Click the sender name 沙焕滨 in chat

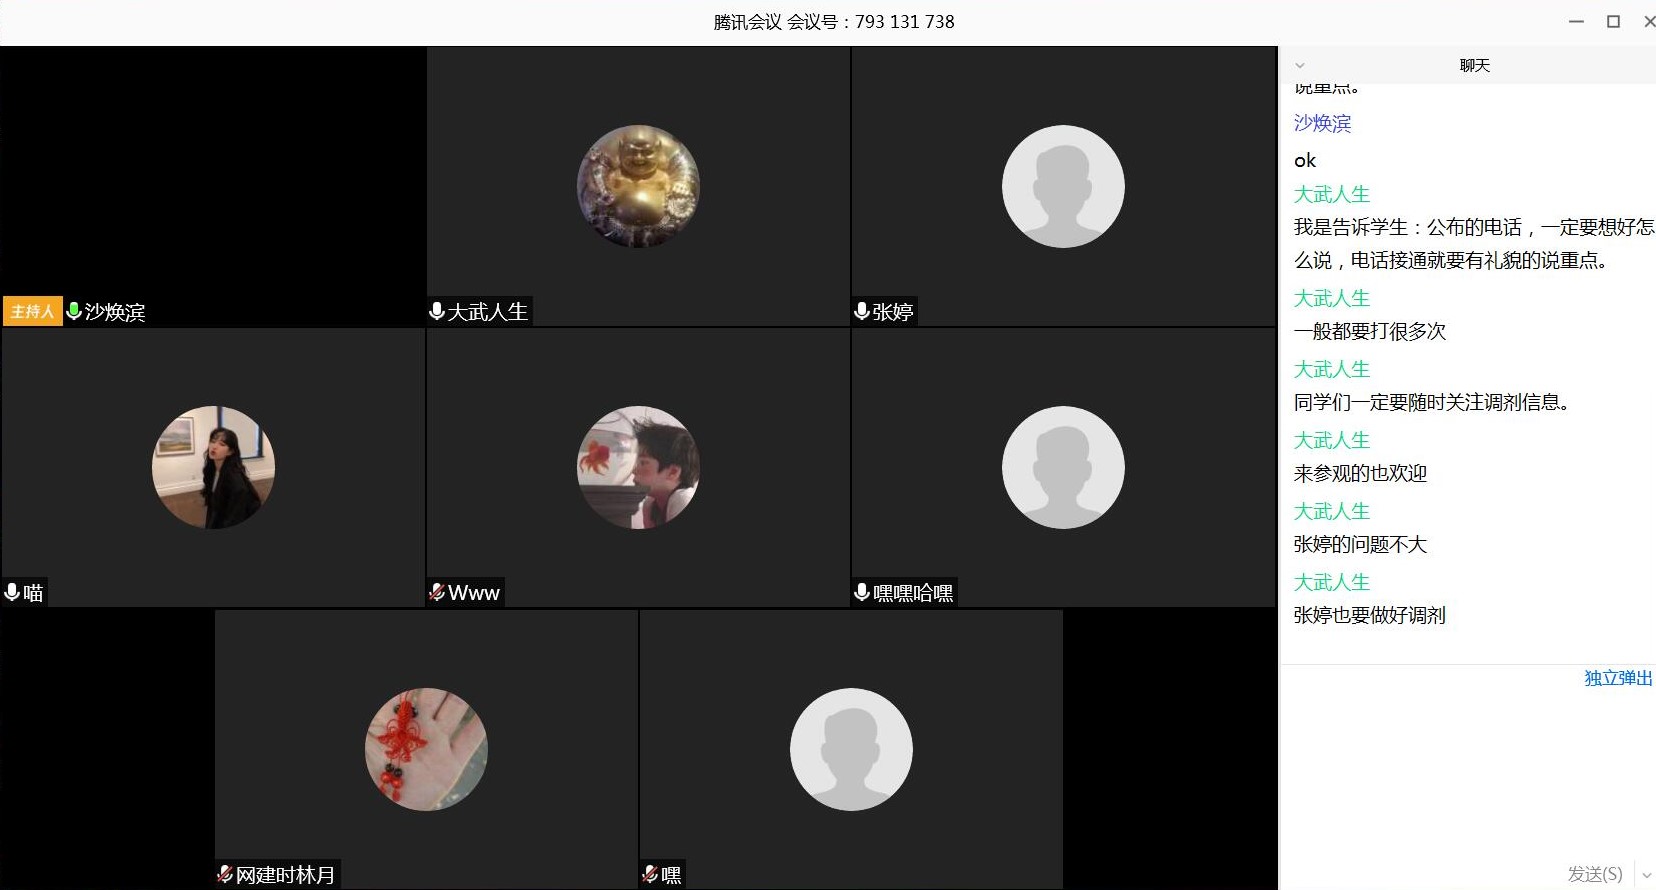1322,123
